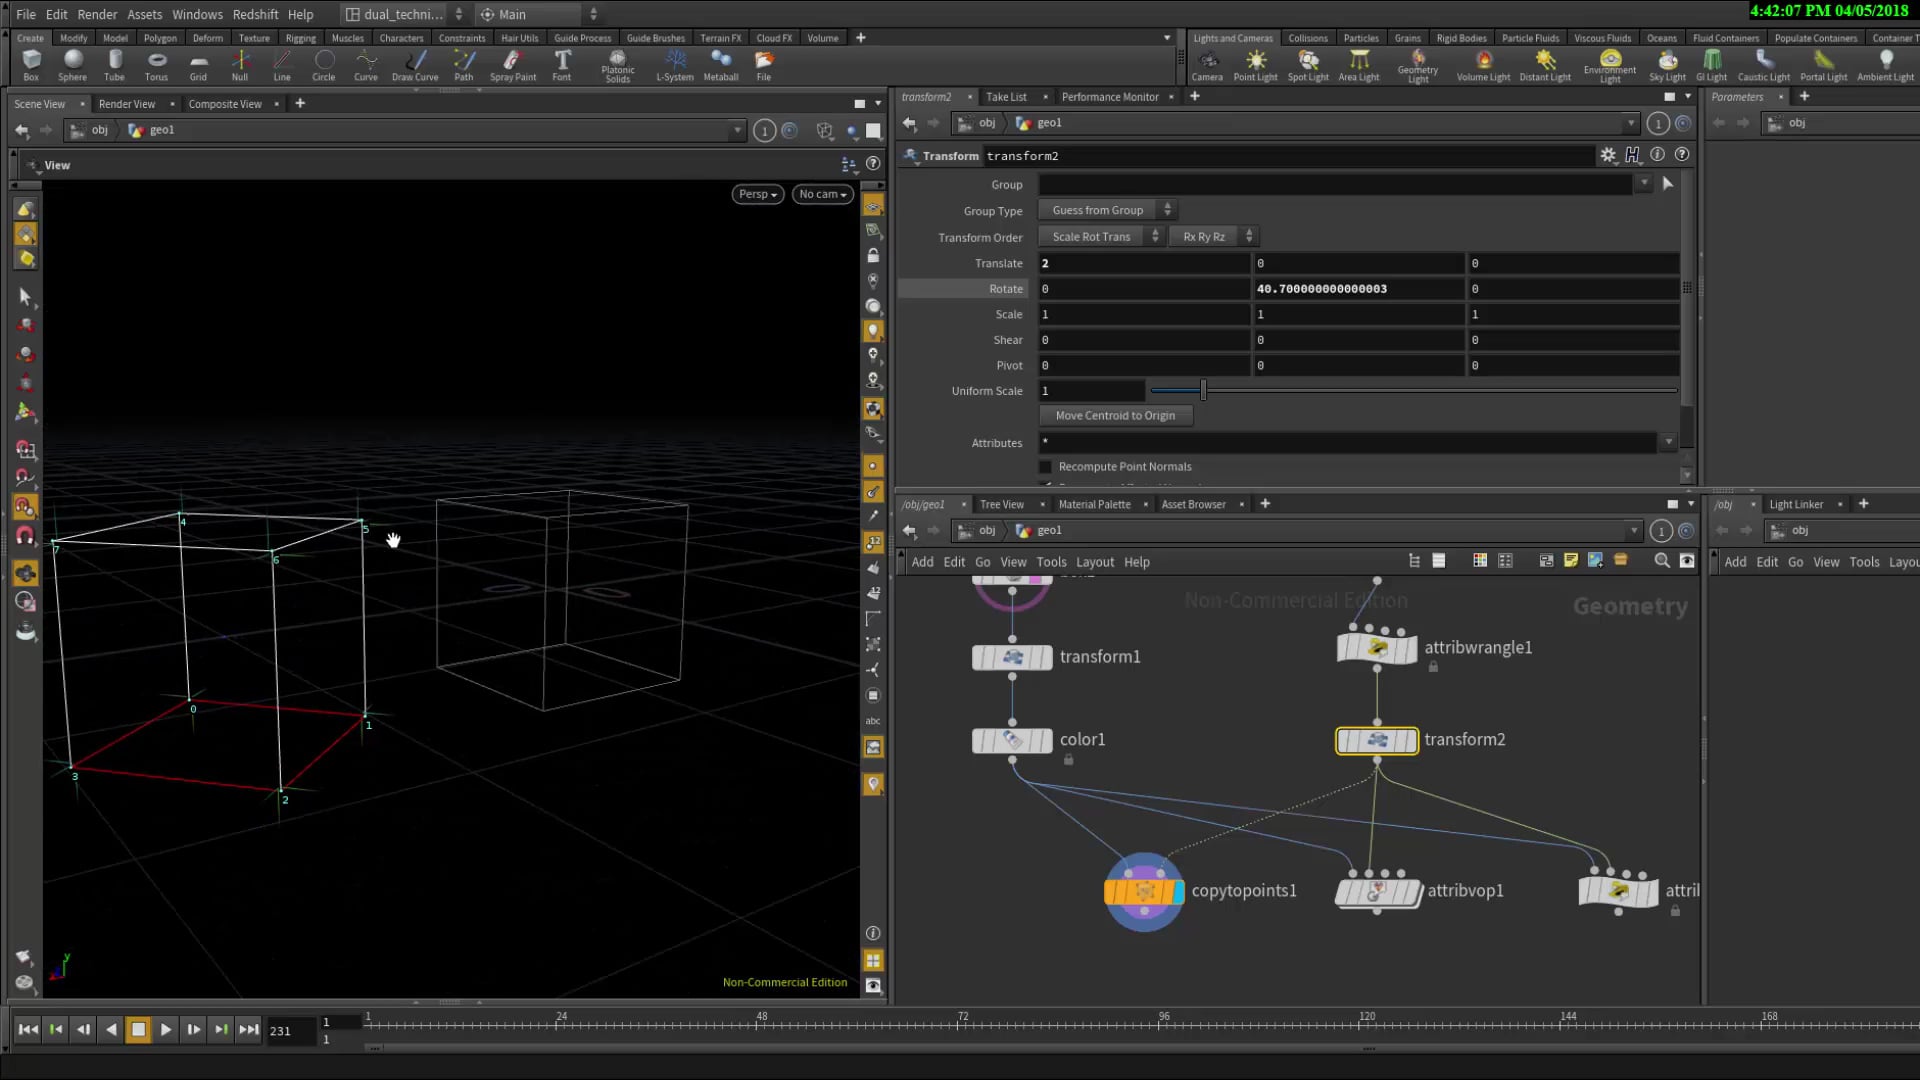Screen dimensions: 1920x1080
Task: Switch to the Take List tab
Action: click(1006, 96)
